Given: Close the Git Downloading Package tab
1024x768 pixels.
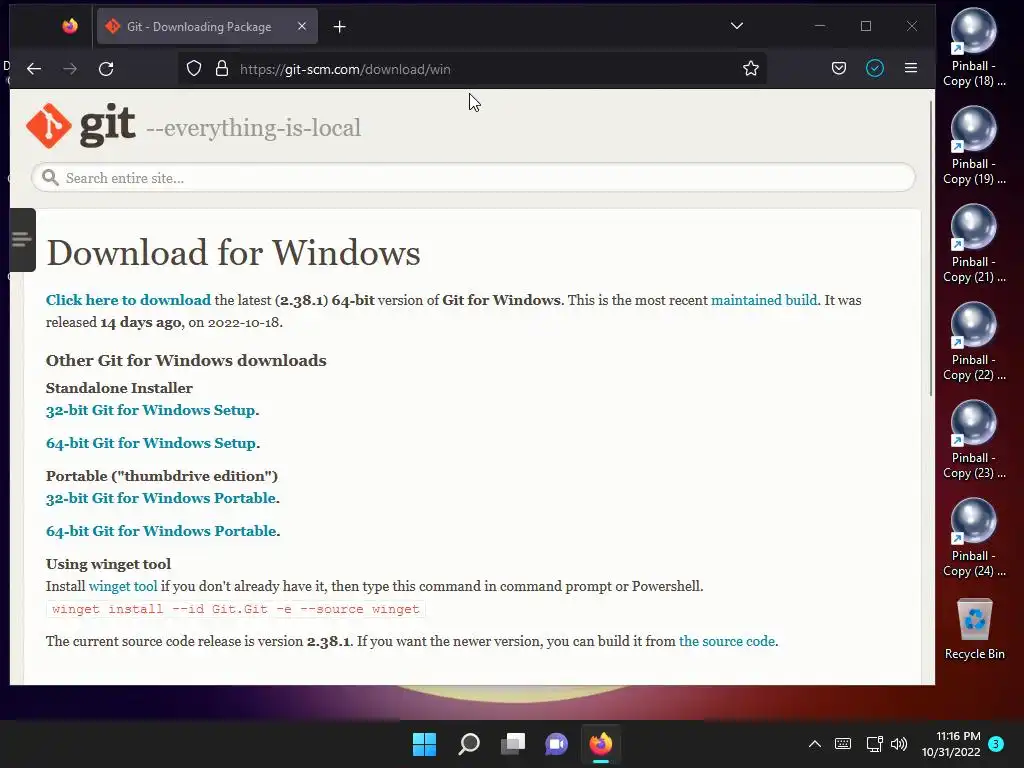Looking at the screenshot, I should pos(302,26).
